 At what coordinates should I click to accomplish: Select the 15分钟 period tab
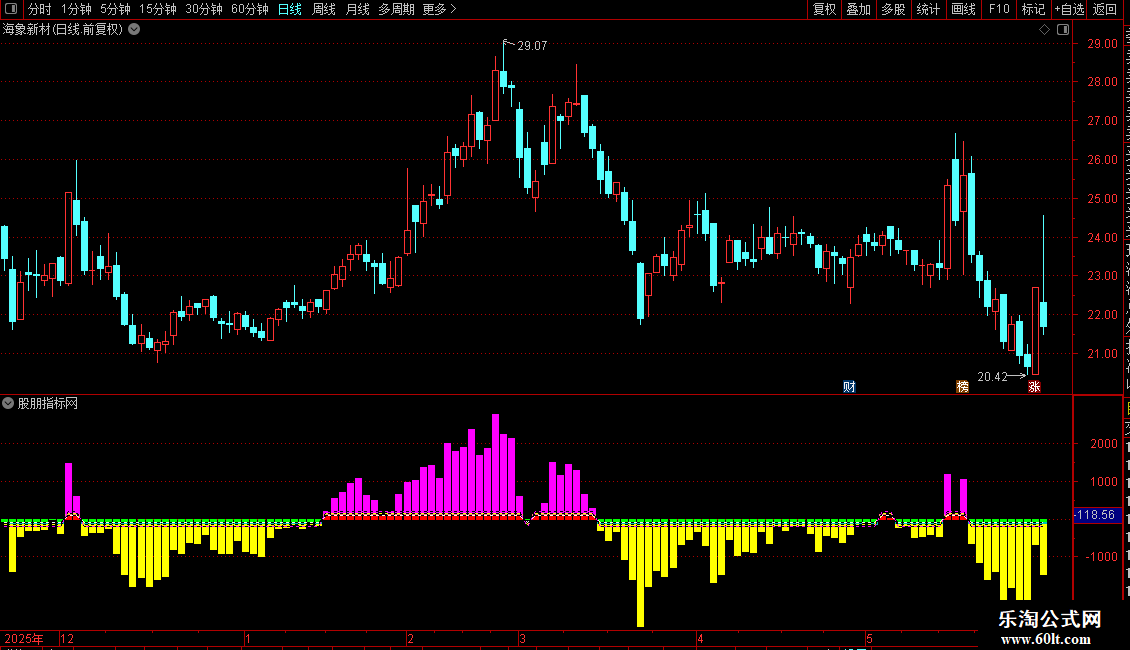tap(158, 9)
